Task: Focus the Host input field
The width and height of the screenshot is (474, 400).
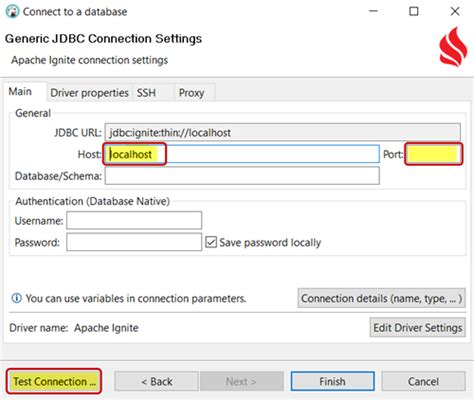Action: tap(242, 154)
